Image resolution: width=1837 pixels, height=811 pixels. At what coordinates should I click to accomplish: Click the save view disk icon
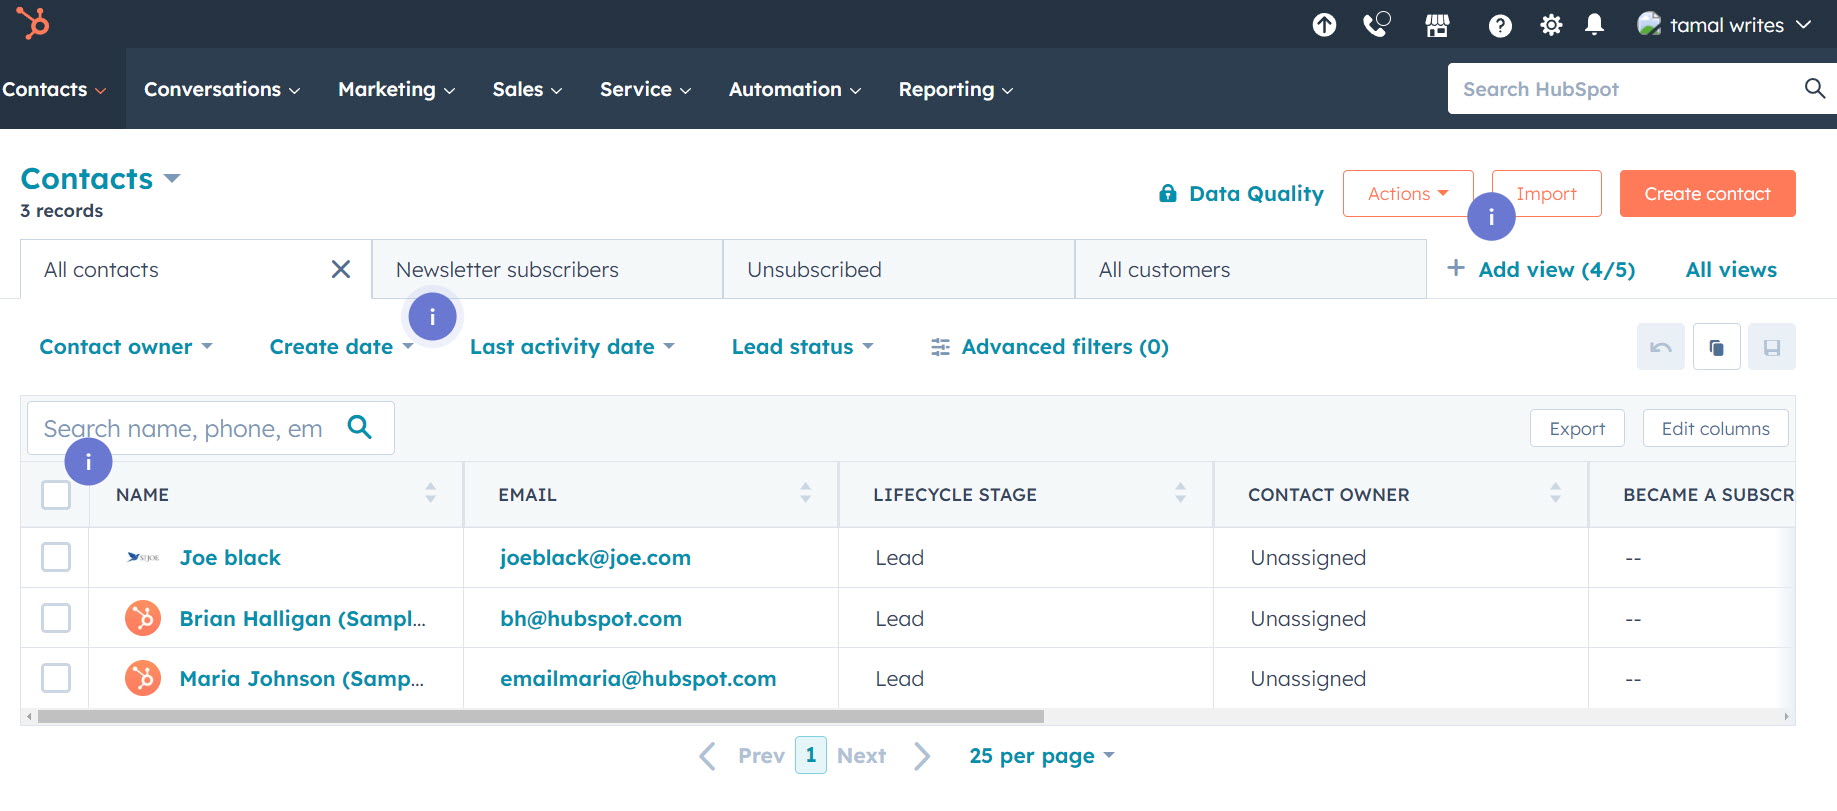click(x=1772, y=347)
